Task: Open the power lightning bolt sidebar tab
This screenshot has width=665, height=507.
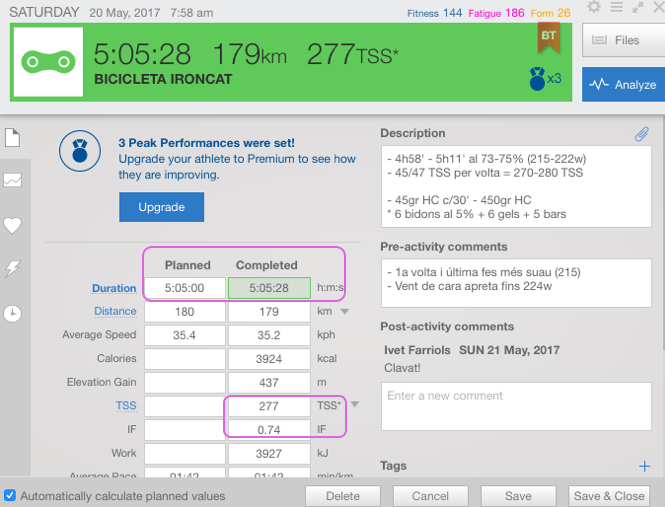Action: pyautogui.click(x=12, y=269)
